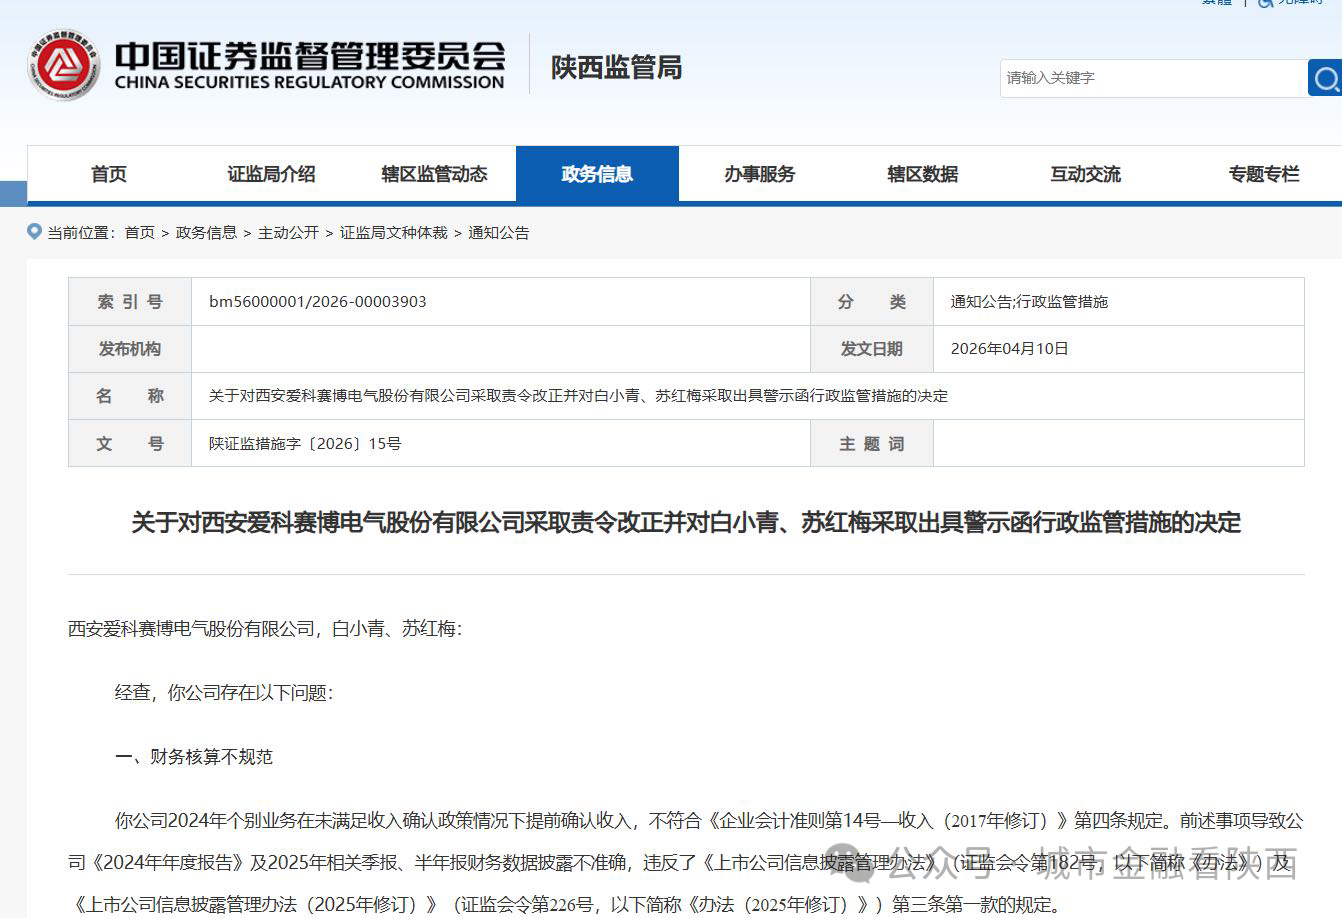Click the salutation line ending 白小青、苏红梅：

(265, 629)
